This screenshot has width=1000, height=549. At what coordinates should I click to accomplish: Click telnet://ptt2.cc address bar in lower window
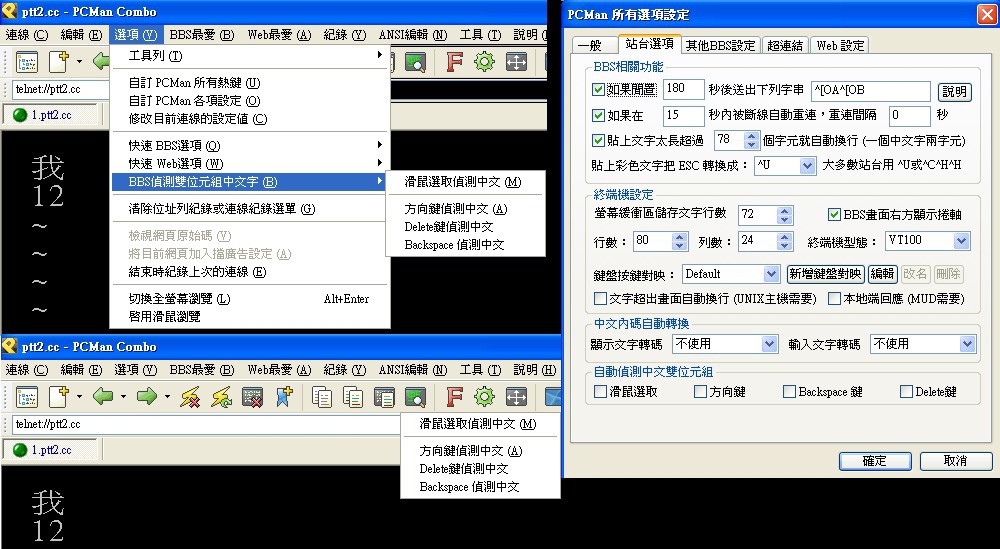tap(206, 424)
